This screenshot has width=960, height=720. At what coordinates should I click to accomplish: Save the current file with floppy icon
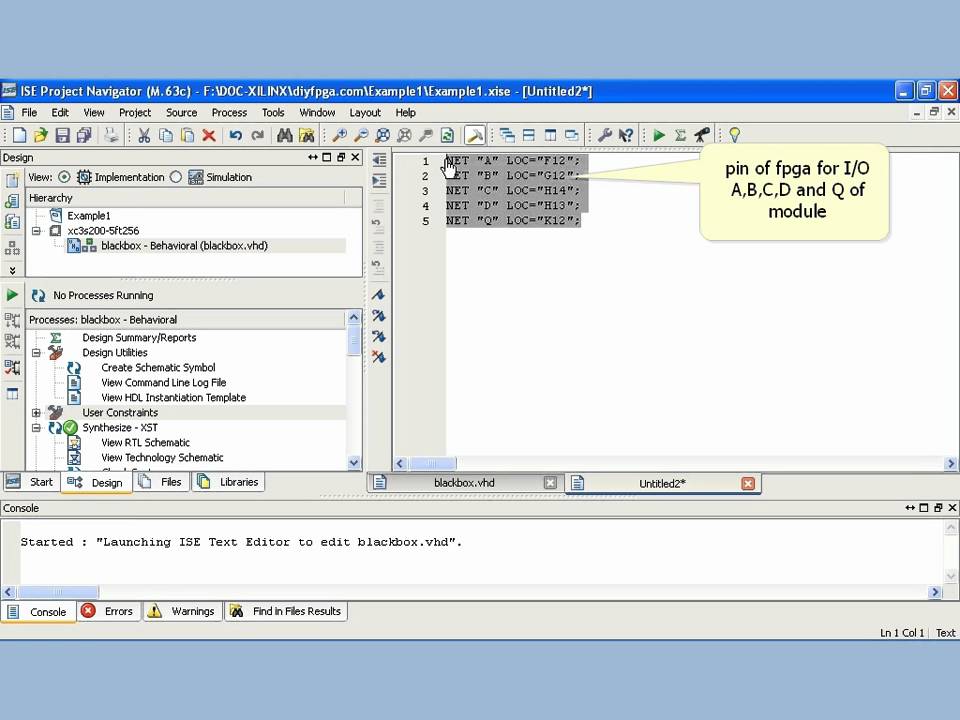point(62,135)
